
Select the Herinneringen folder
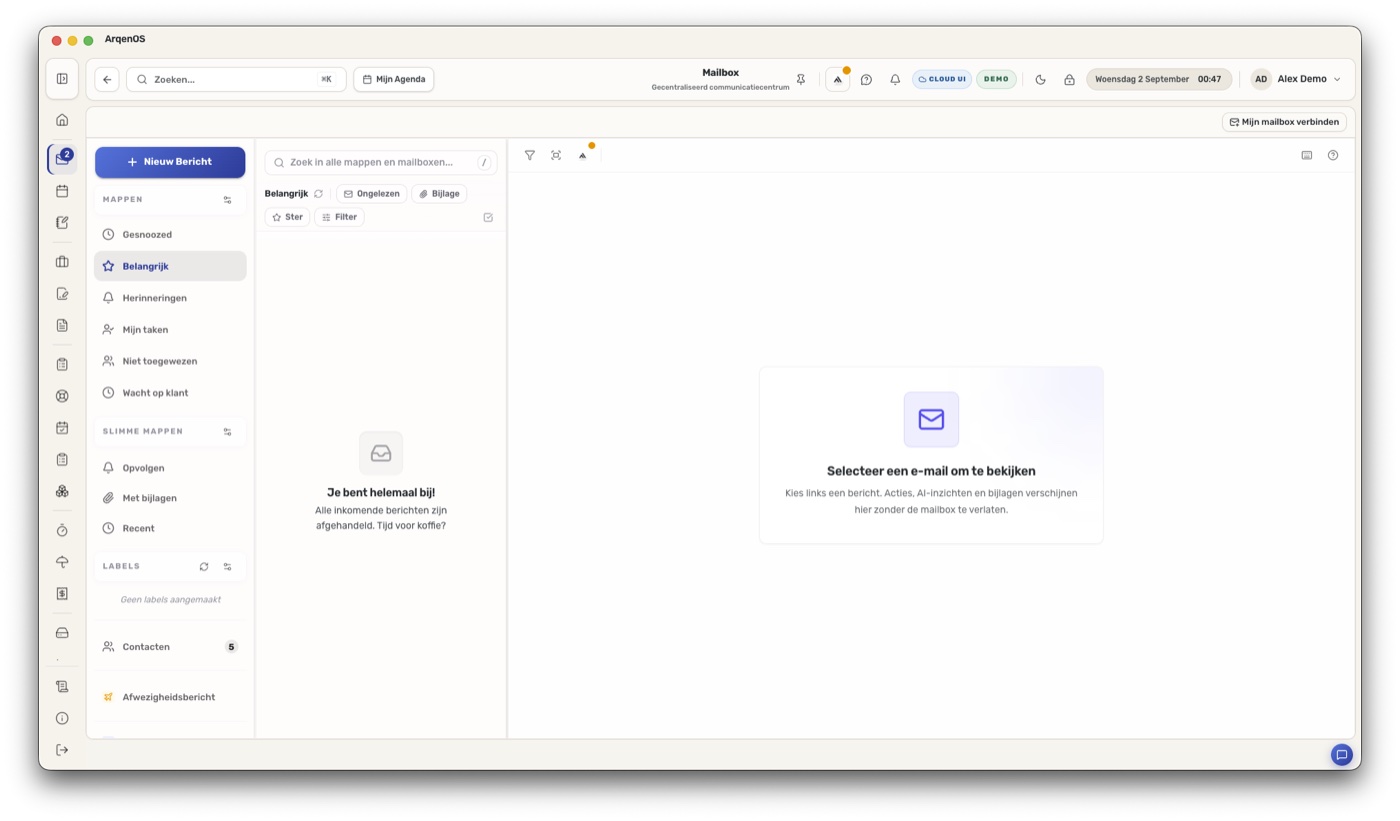click(x=170, y=298)
